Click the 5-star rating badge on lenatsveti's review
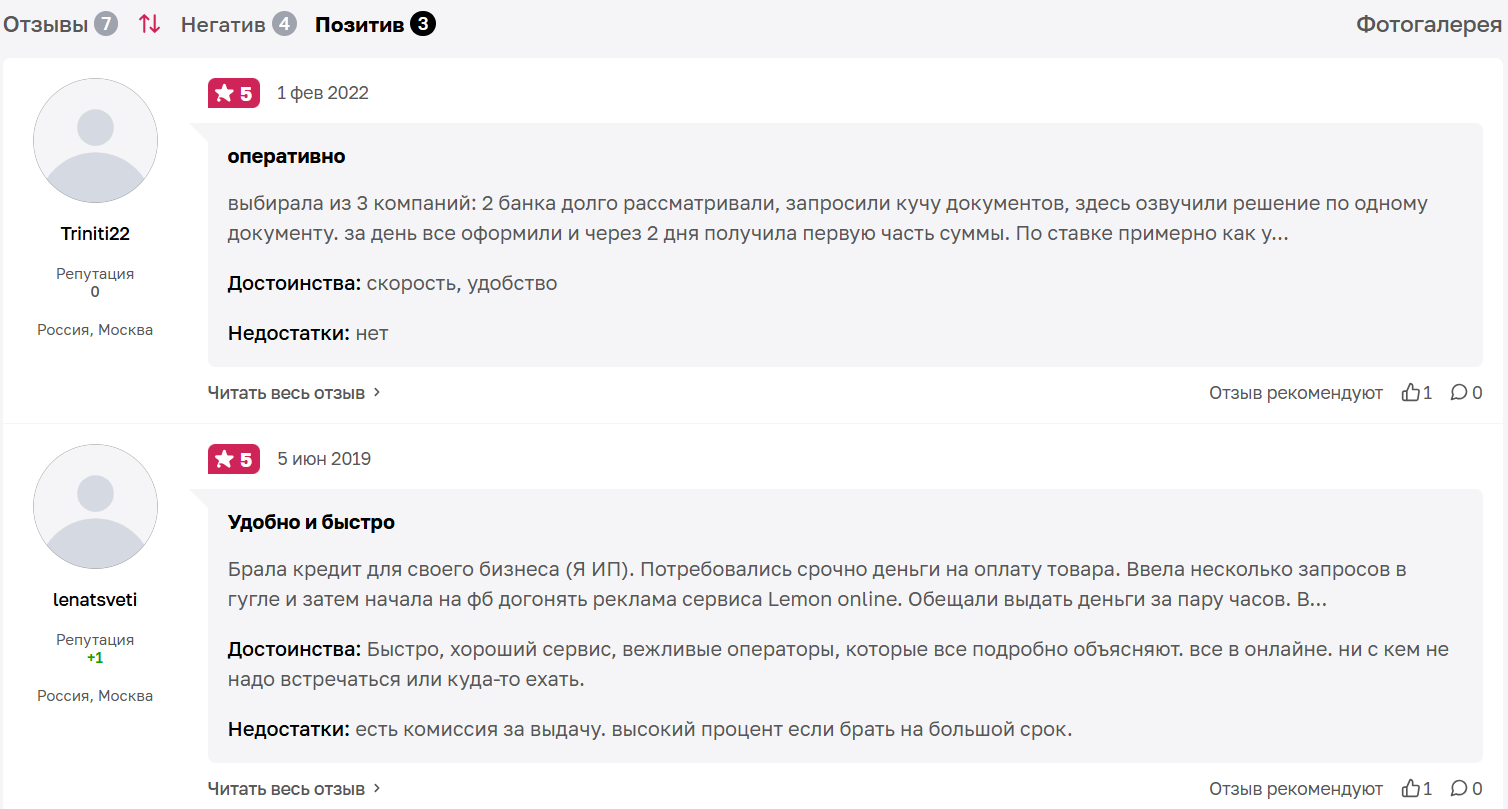This screenshot has height=809, width=1508. click(234, 459)
